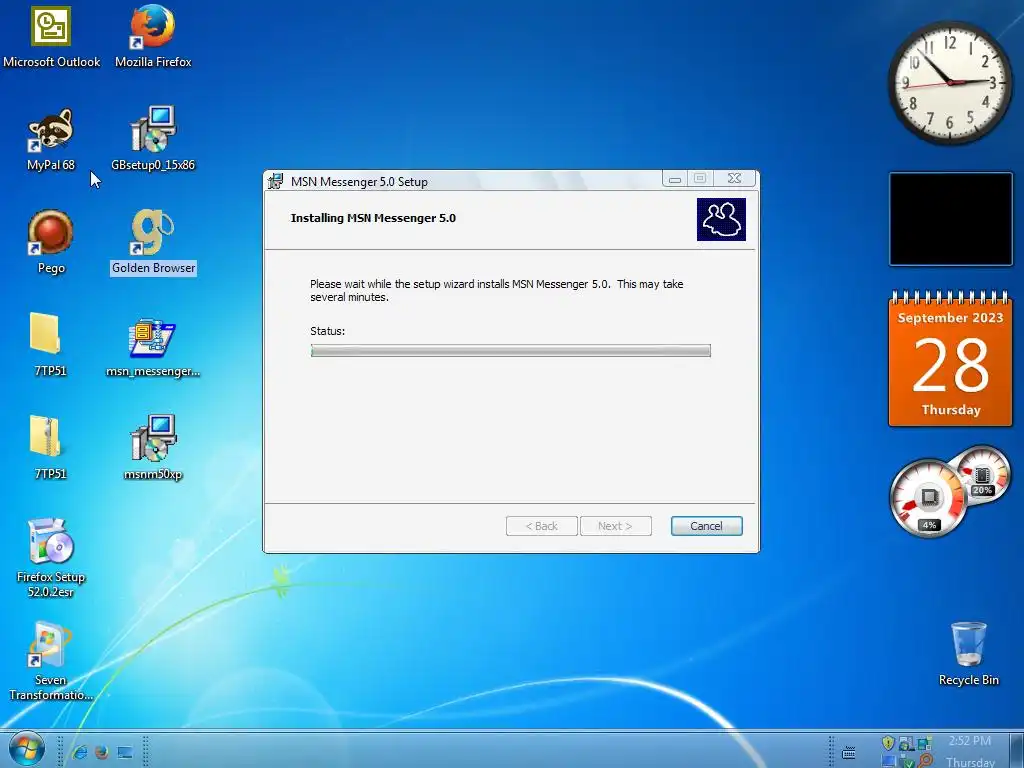This screenshot has width=1024, height=768.
Task: Launch Firefox from the quick launch bar
Action: (102, 752)
